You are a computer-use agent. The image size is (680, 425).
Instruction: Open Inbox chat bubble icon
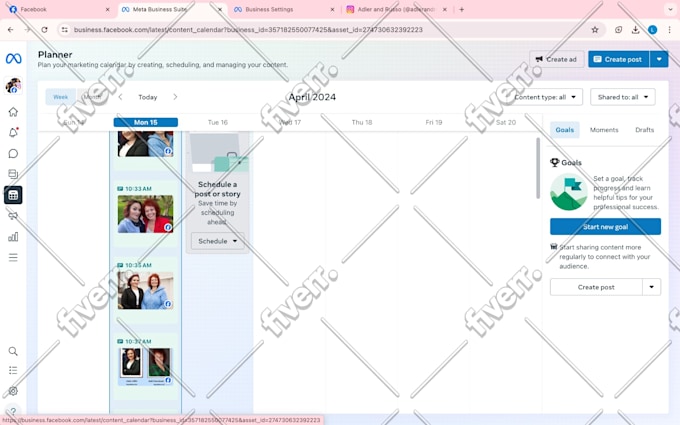click(13, 154)
